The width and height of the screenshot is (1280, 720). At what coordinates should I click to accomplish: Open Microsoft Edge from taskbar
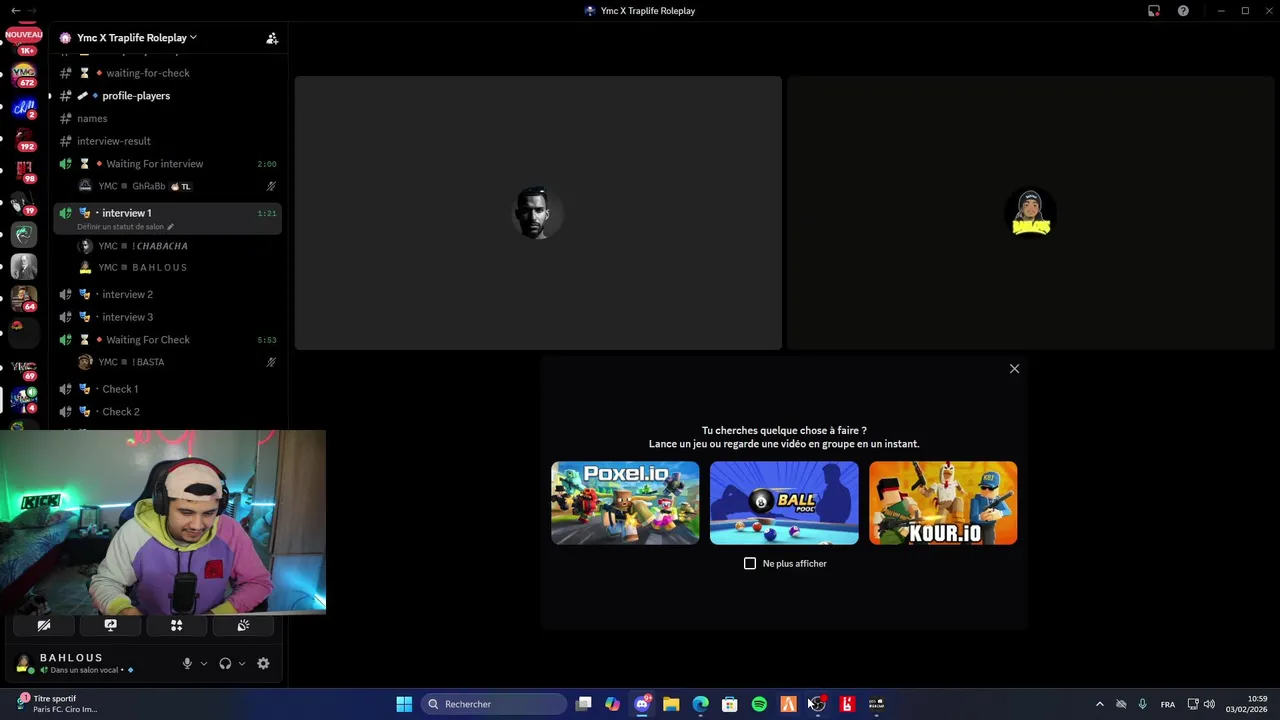pyautogui.click(x=700, y=704)
